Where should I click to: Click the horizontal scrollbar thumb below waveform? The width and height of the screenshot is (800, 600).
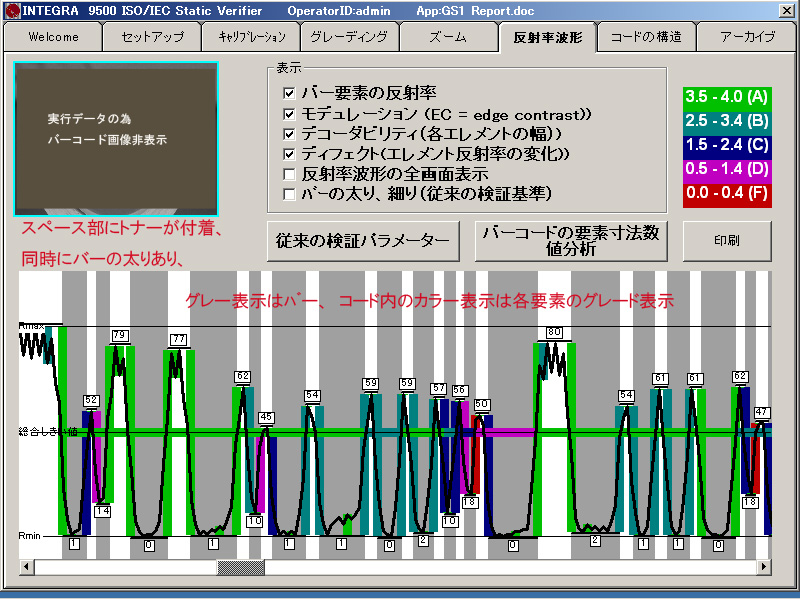(x=241, y=568)
